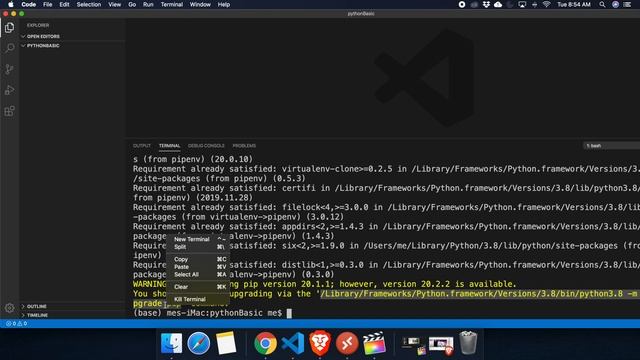Choose Paste from the context menu

tap(198, 267)
